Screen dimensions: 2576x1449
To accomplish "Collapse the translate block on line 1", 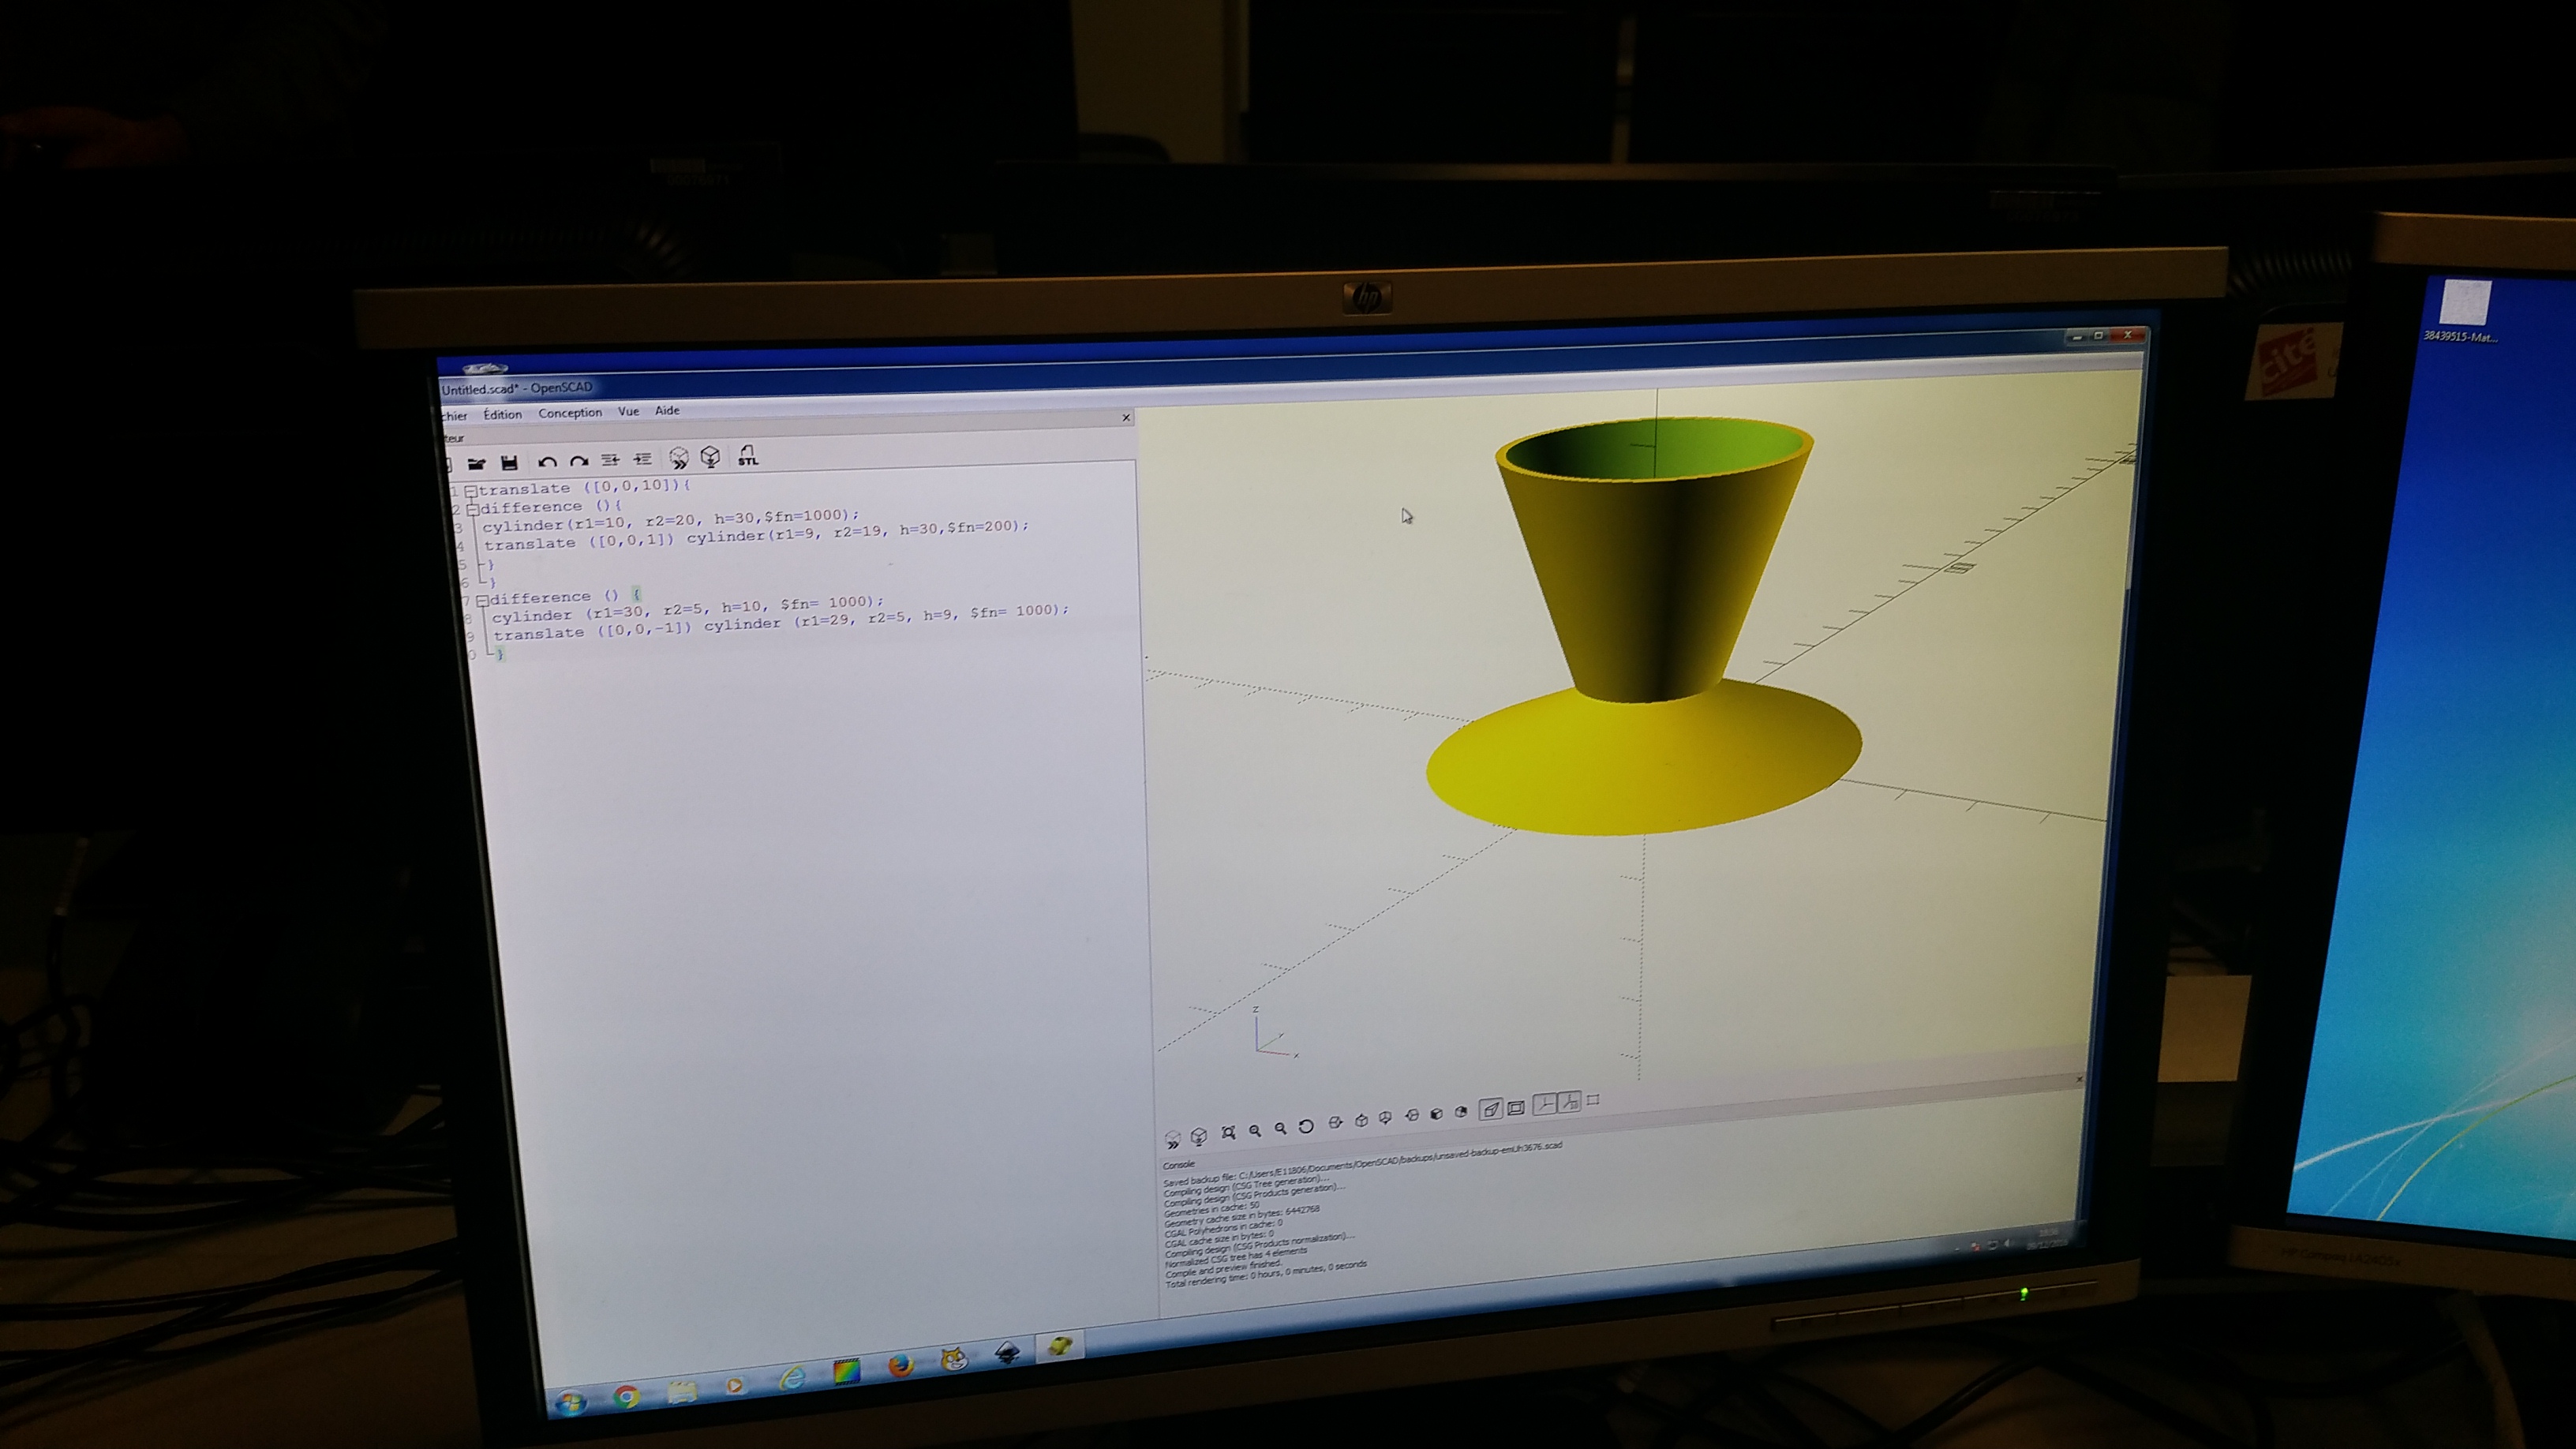I will tap(470, 491).
